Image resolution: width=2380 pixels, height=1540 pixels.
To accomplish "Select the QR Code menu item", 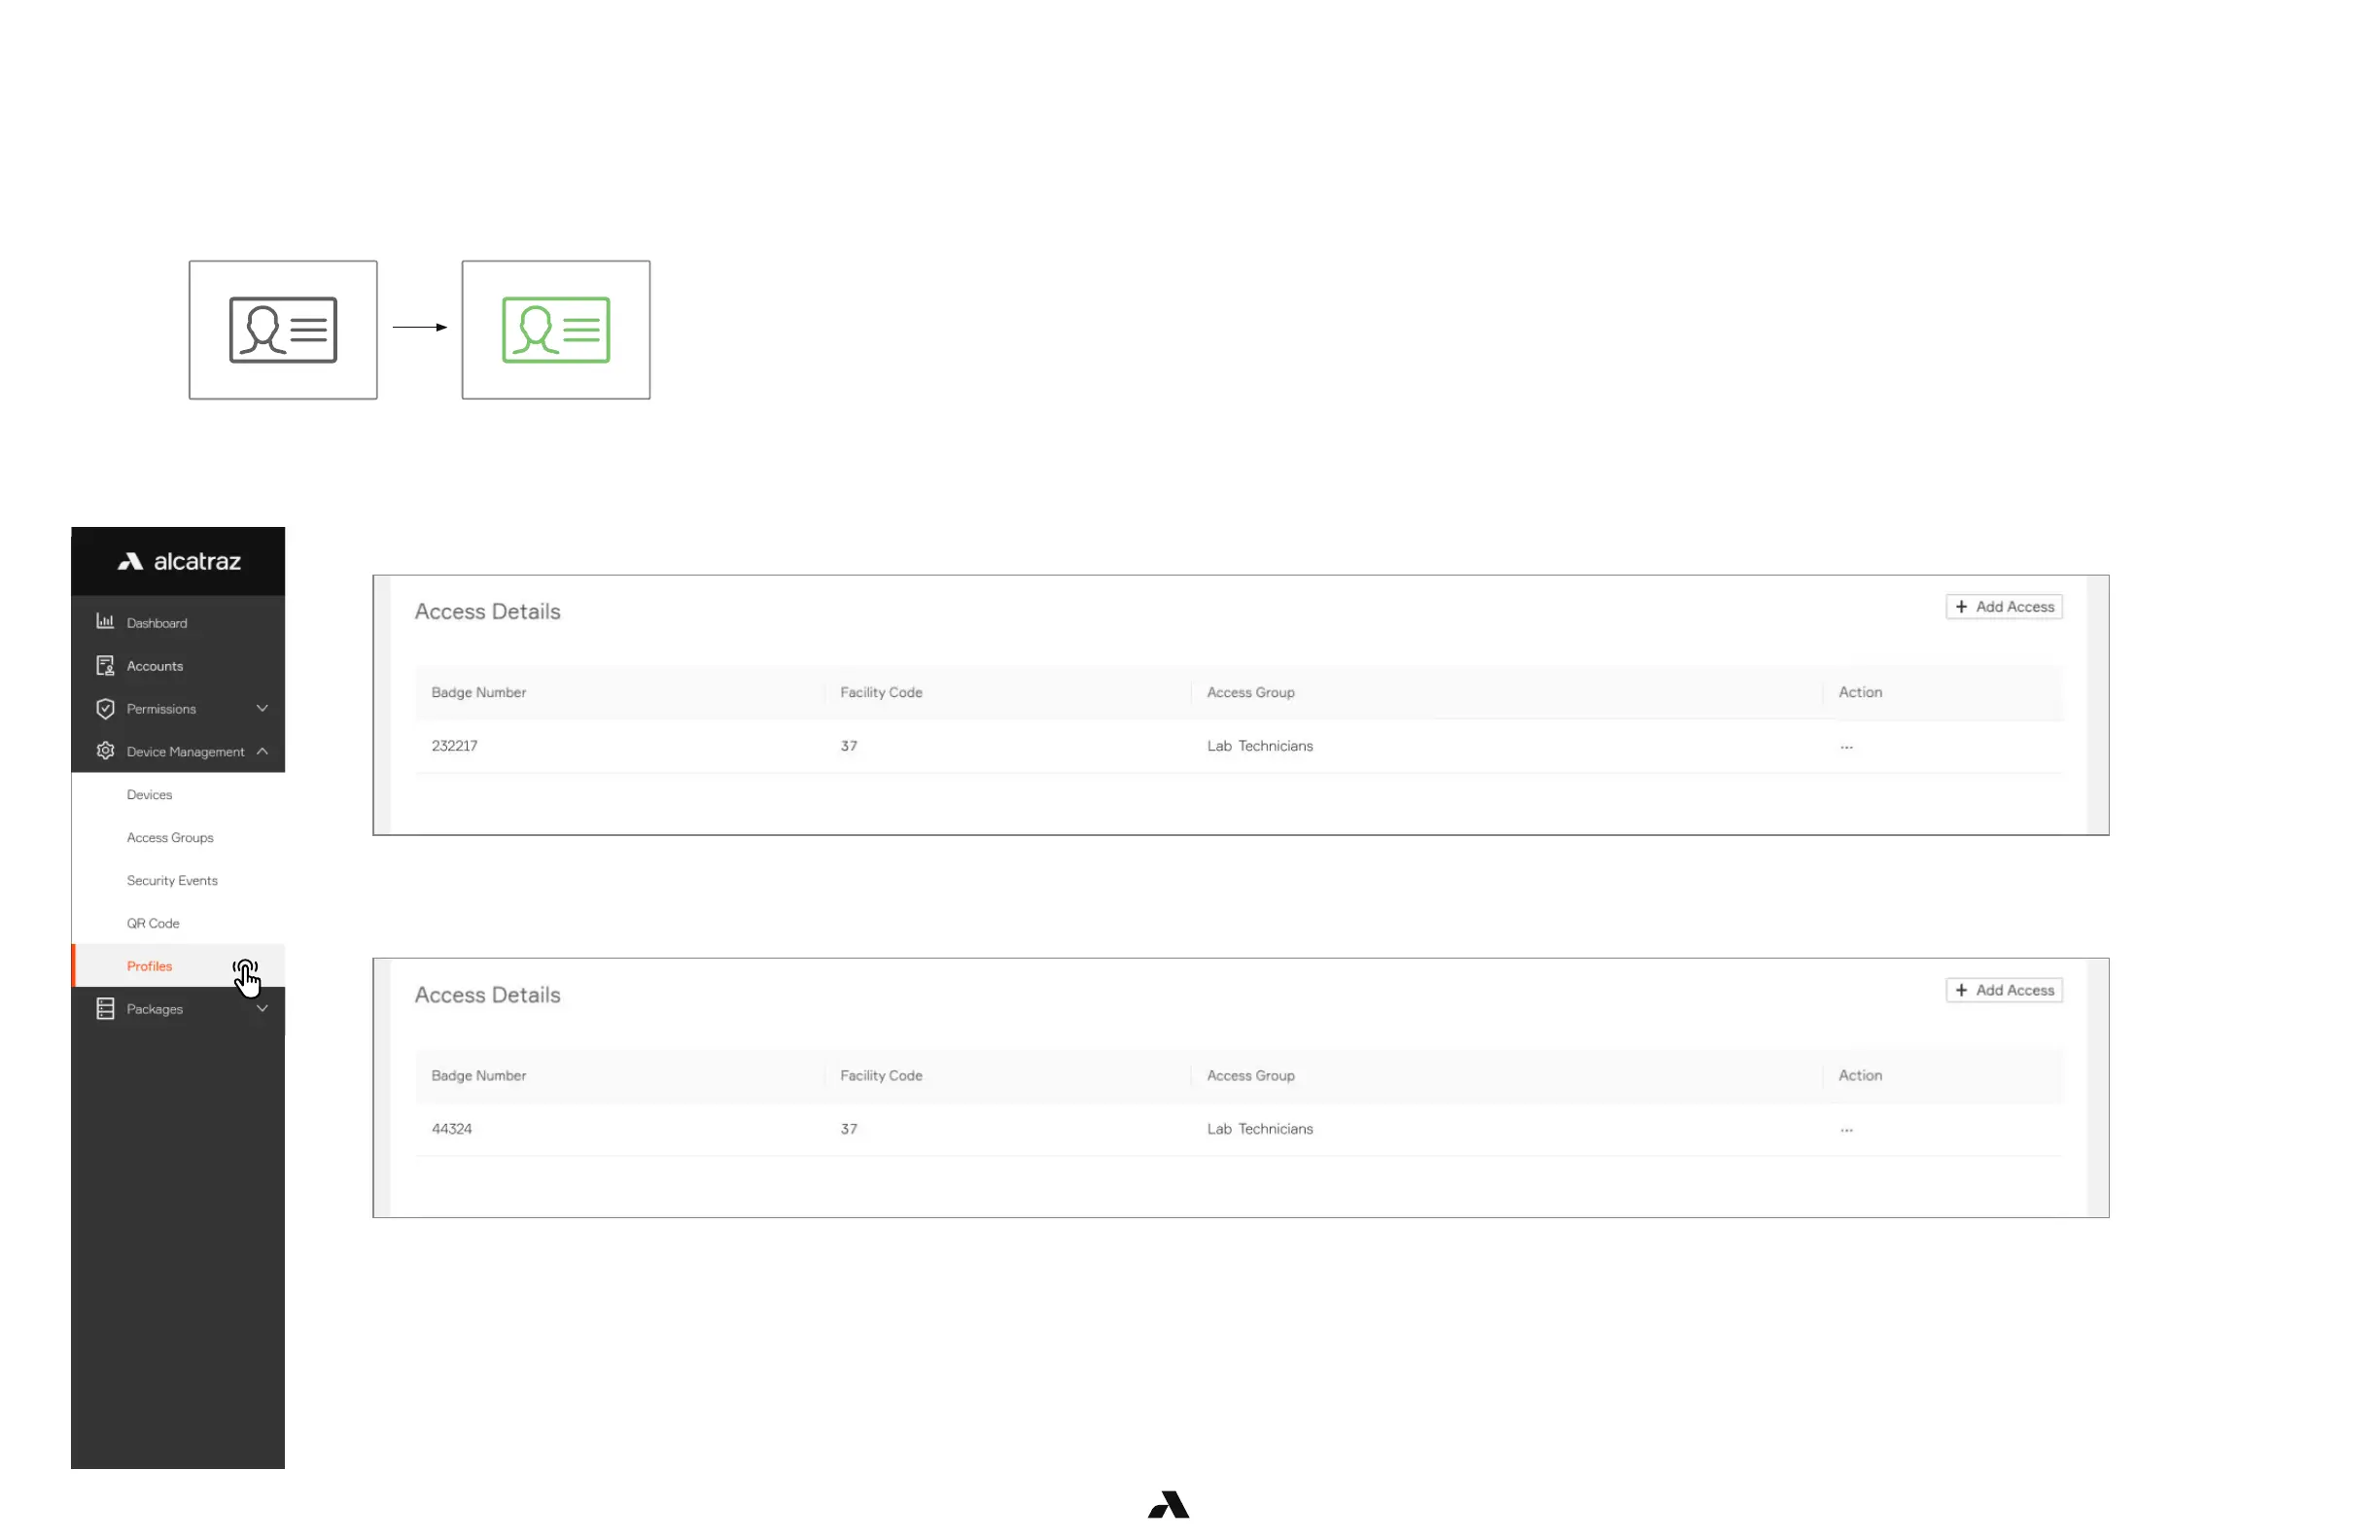I will point(153,924).
